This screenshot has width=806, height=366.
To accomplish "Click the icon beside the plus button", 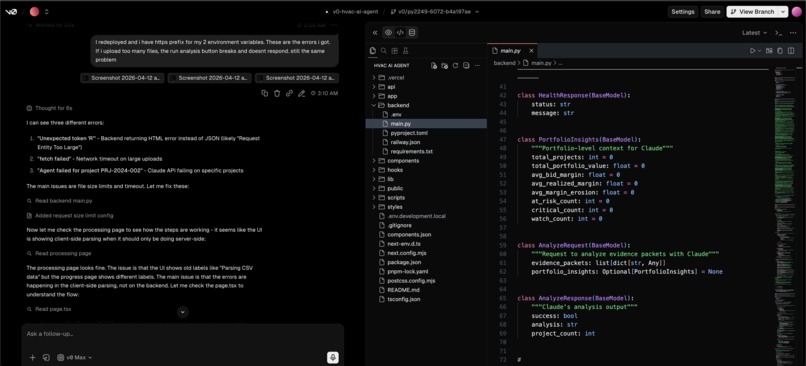I will point(46,357).
